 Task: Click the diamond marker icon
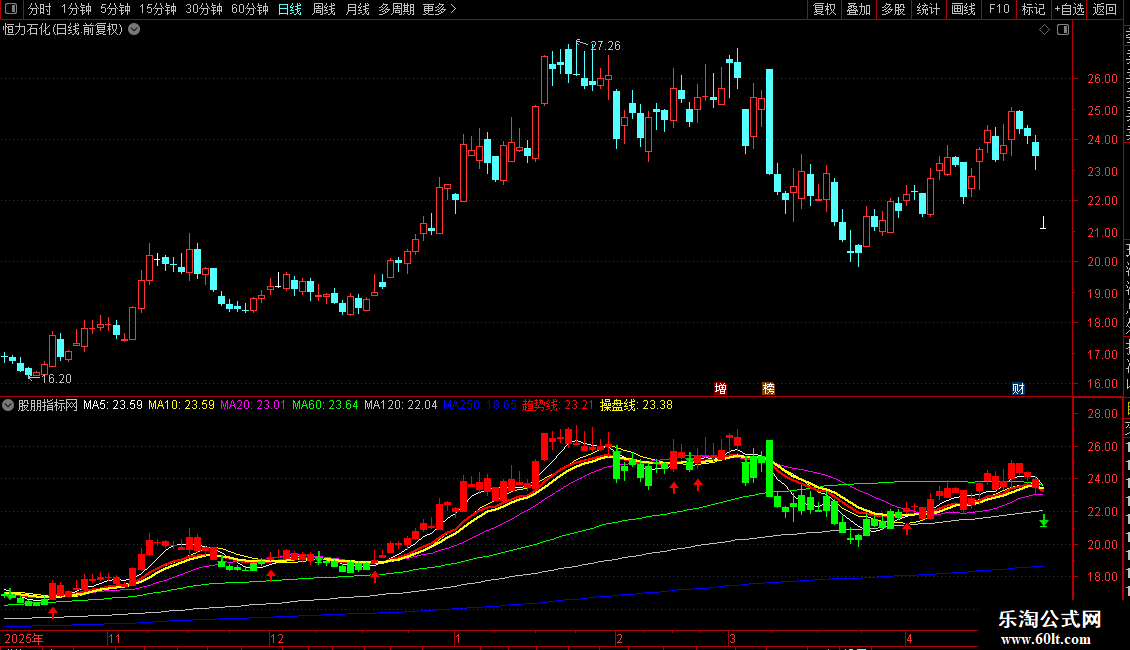pyautogui.click(x=1044, y=30)
